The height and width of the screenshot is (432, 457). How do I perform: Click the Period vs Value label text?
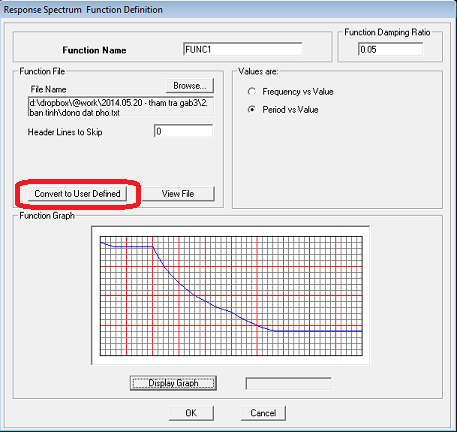[290, 110]
